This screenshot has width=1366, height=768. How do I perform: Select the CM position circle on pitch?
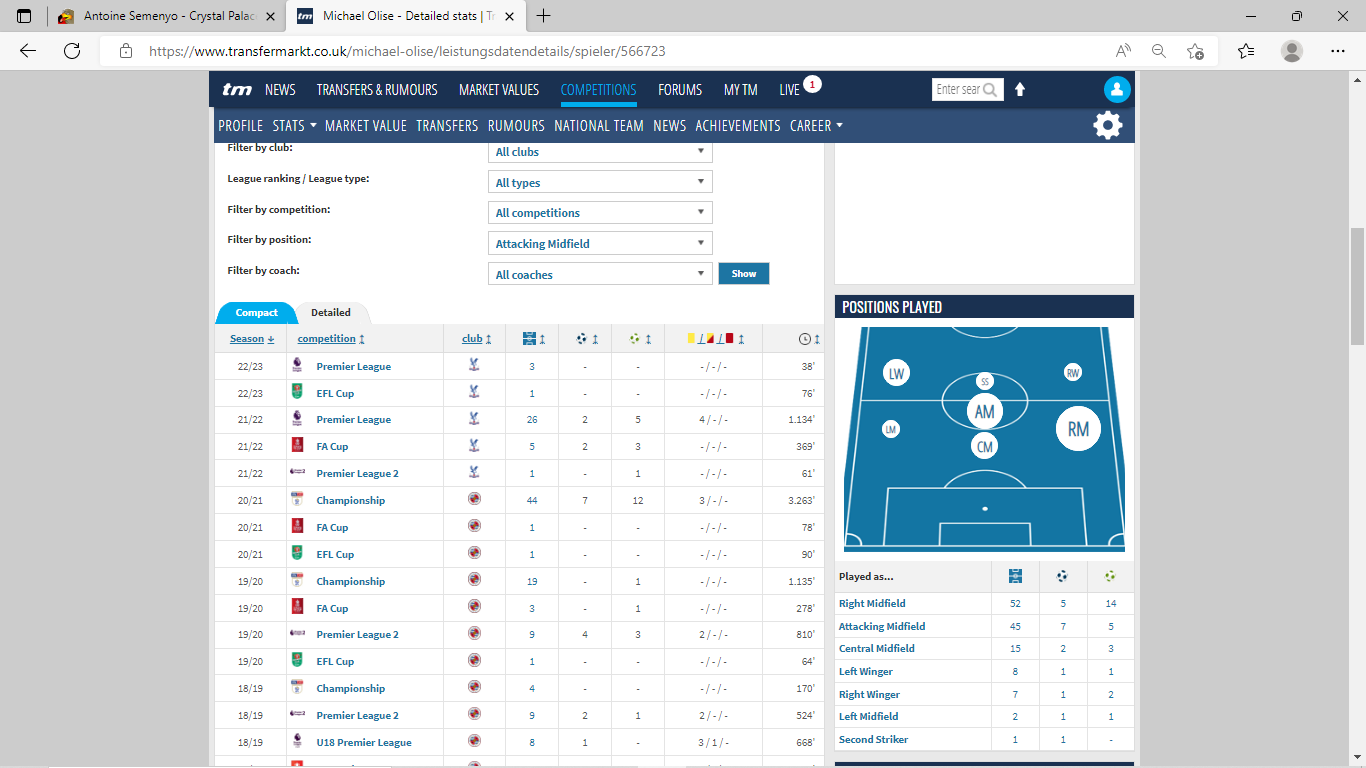(x=985, y=446)
